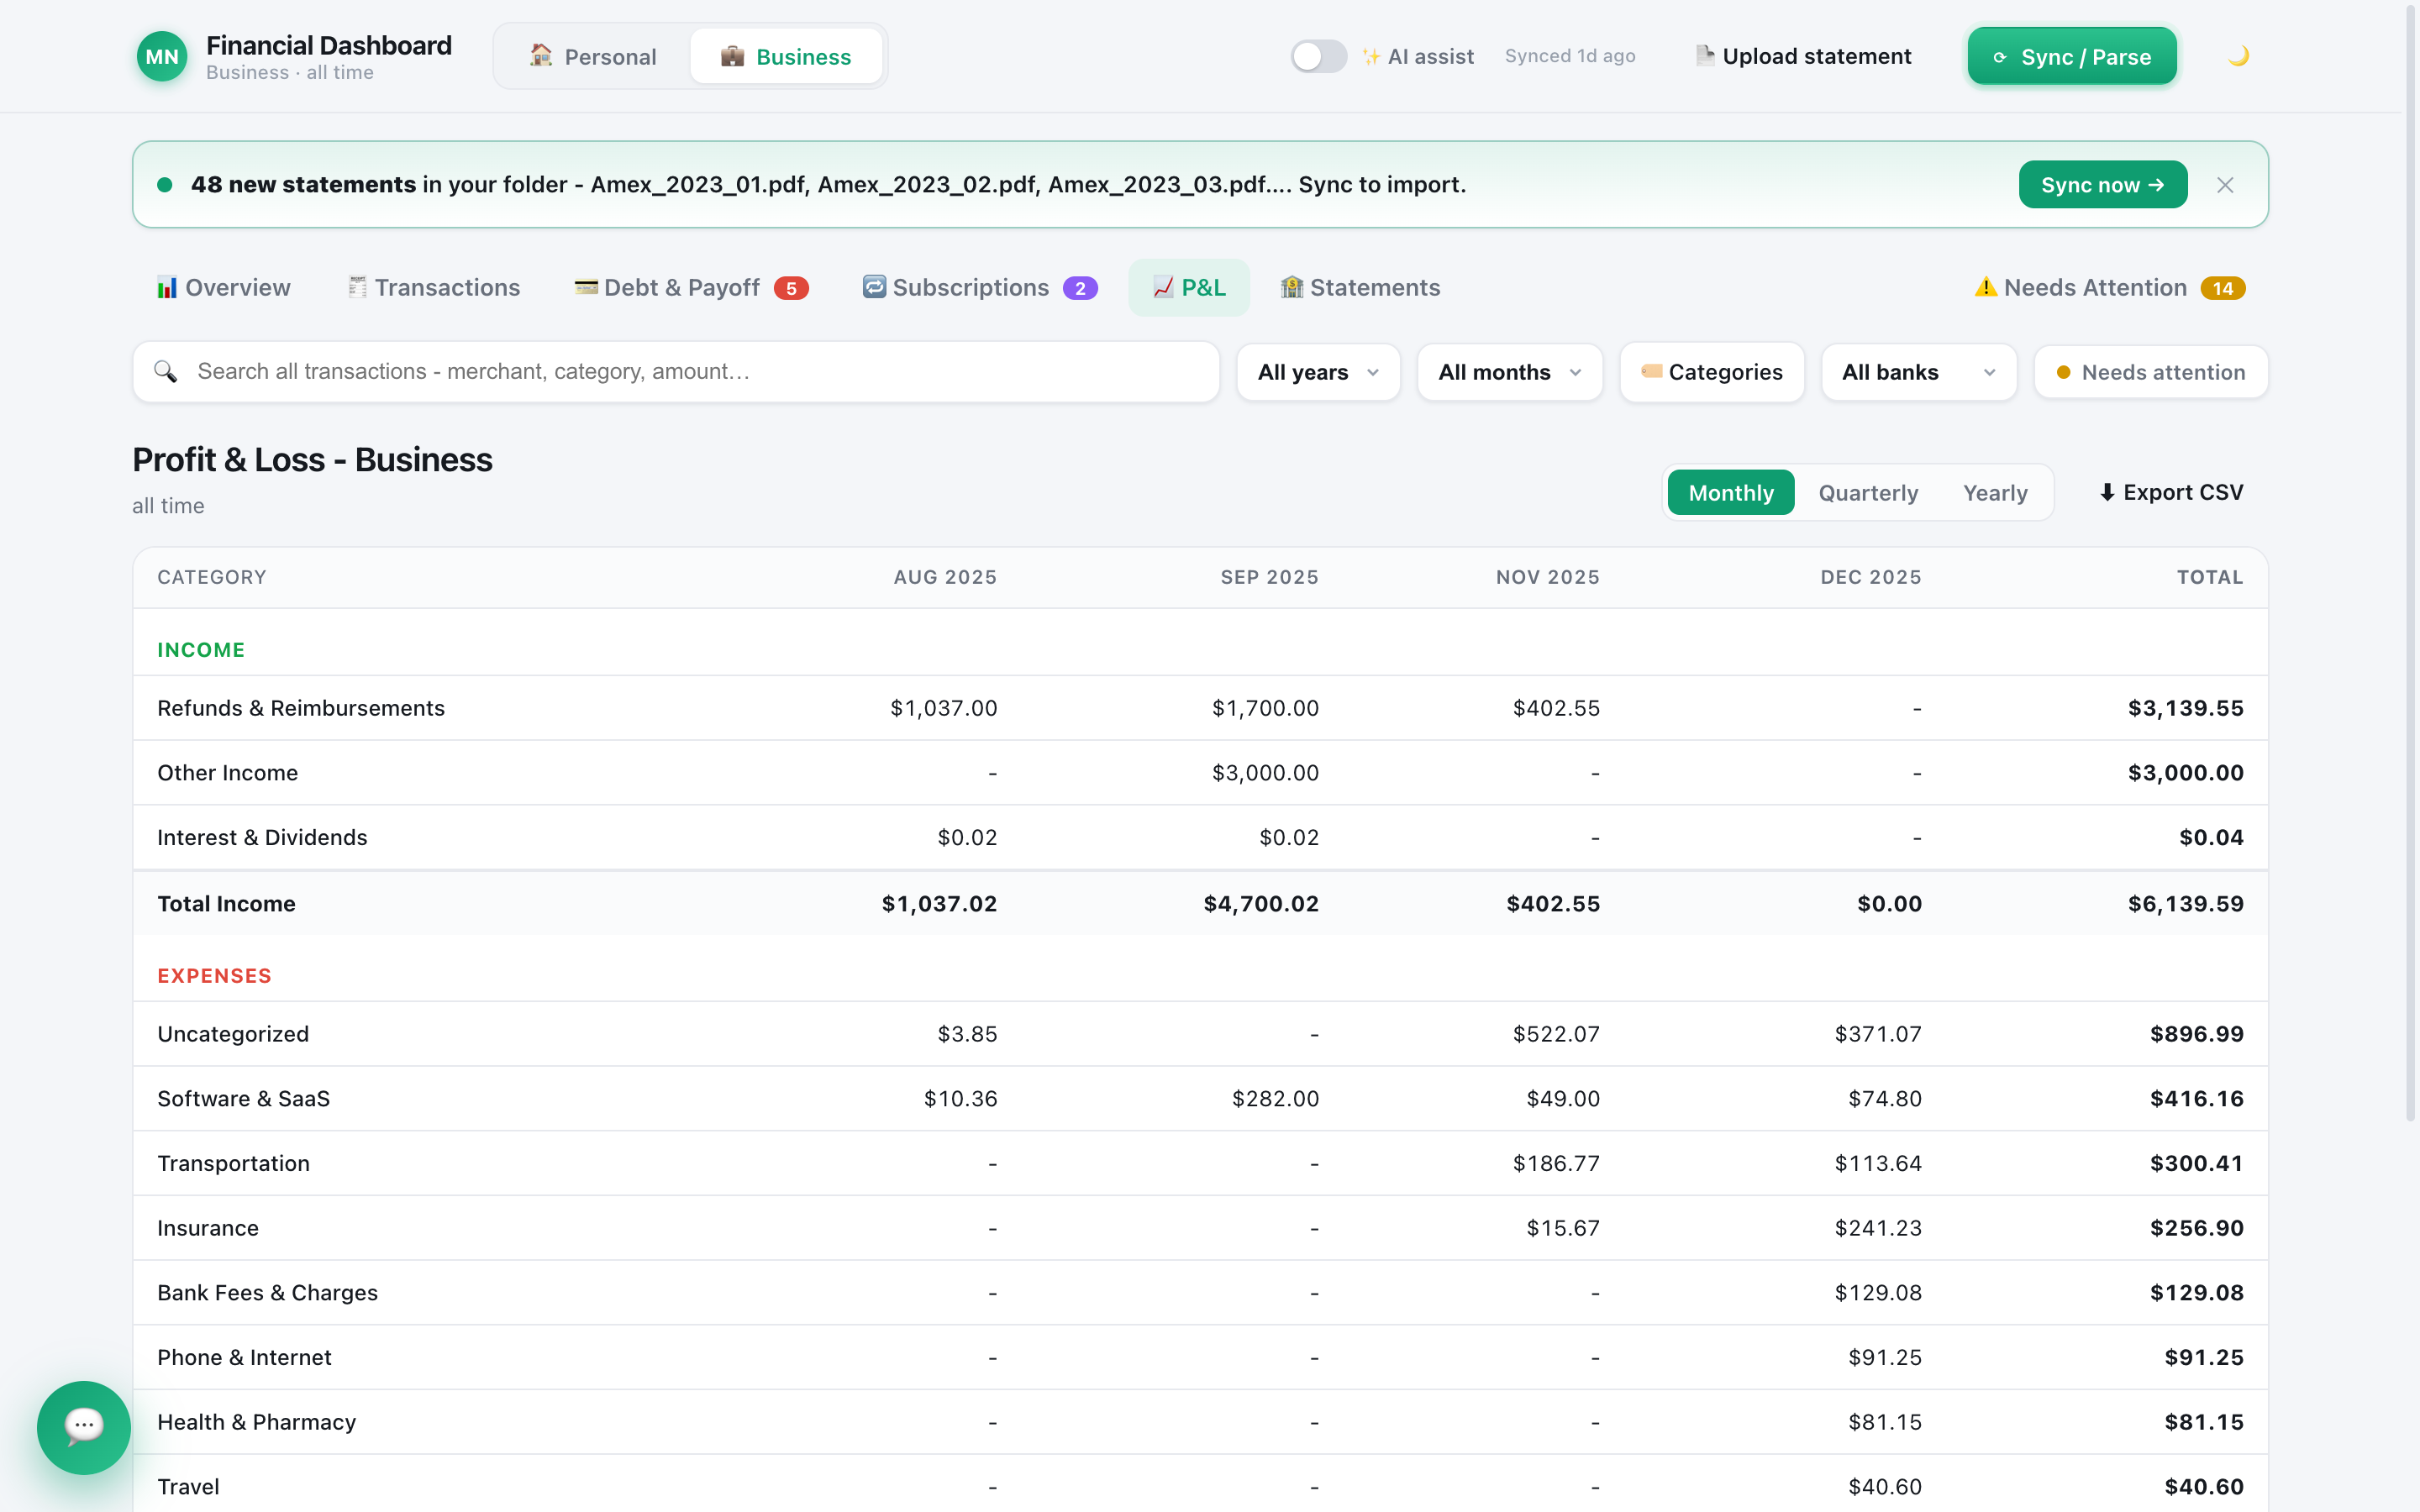Open the All months dropdown
Viewport: 2420px width, 1512px height.
tap(1510, 372)
